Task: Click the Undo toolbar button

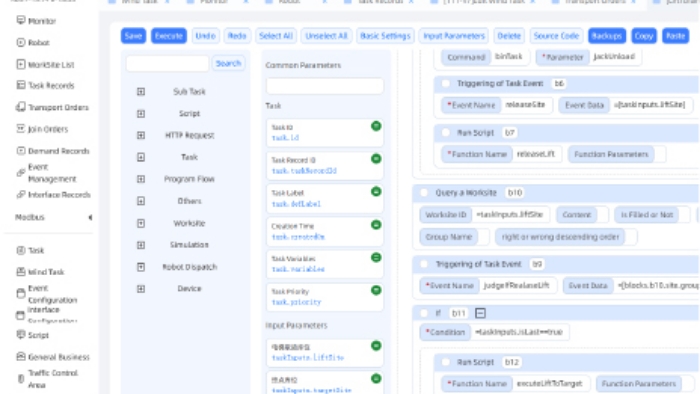Action: coord(205,36)
